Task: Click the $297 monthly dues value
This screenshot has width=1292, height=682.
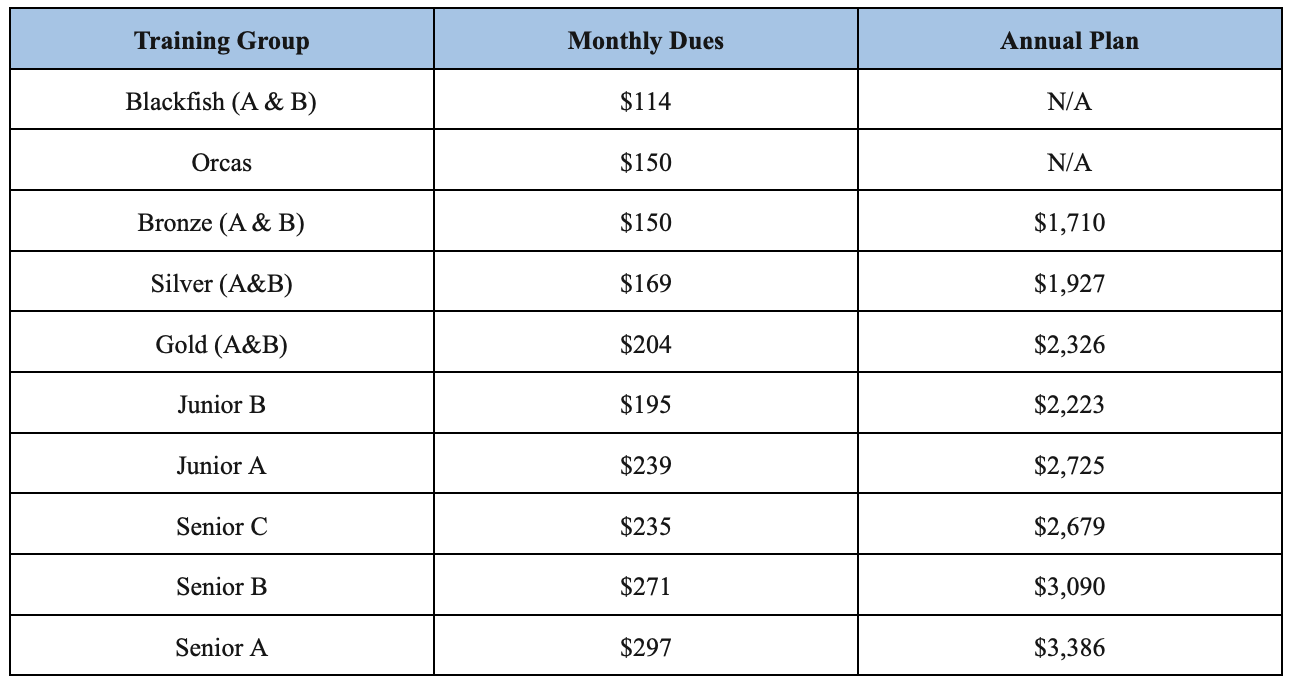Action: (645, 648)
